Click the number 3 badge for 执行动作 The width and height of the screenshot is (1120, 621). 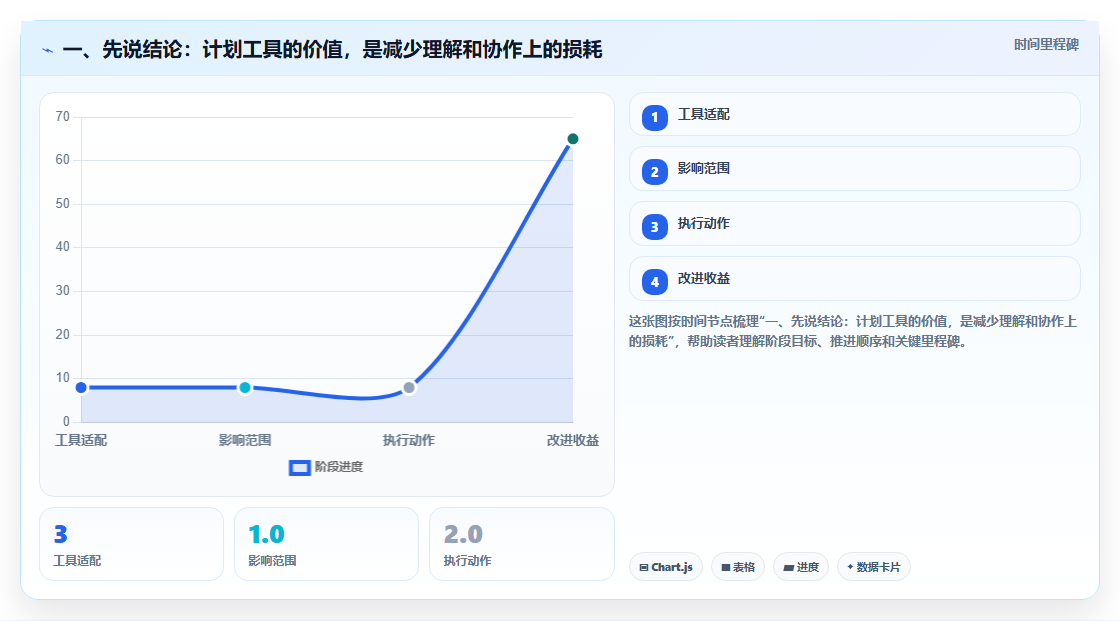tap(654, 227)
